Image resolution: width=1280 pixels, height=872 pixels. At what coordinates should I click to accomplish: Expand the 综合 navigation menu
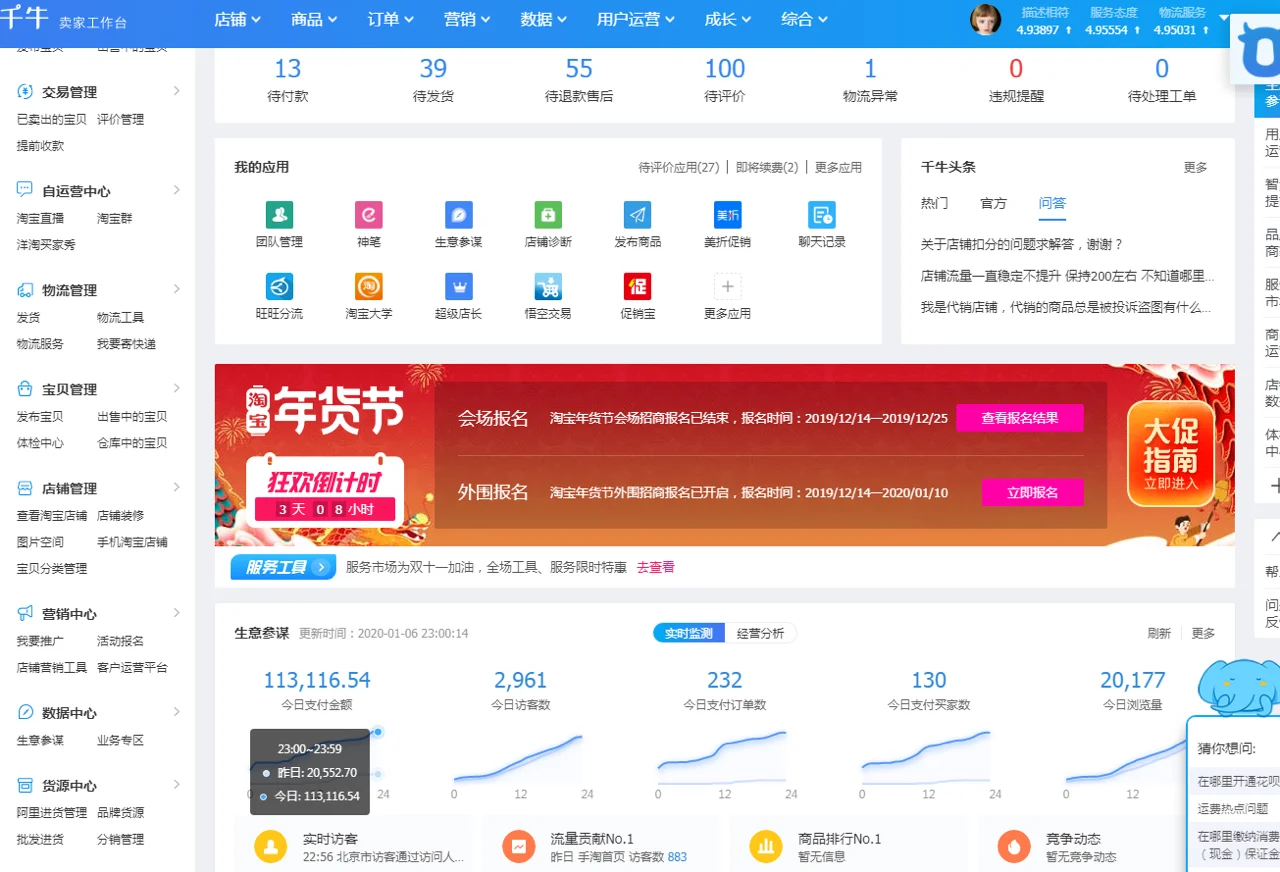(804, 19)
